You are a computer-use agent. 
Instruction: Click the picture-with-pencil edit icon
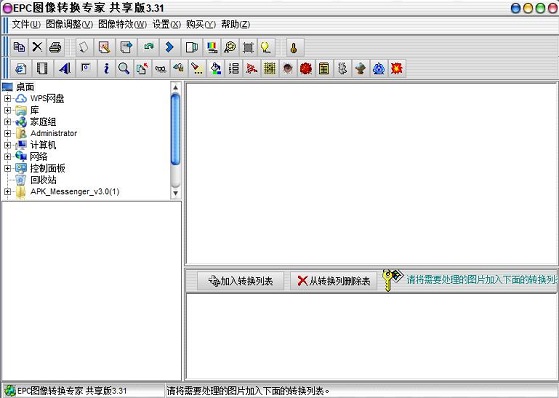[104, 47]
